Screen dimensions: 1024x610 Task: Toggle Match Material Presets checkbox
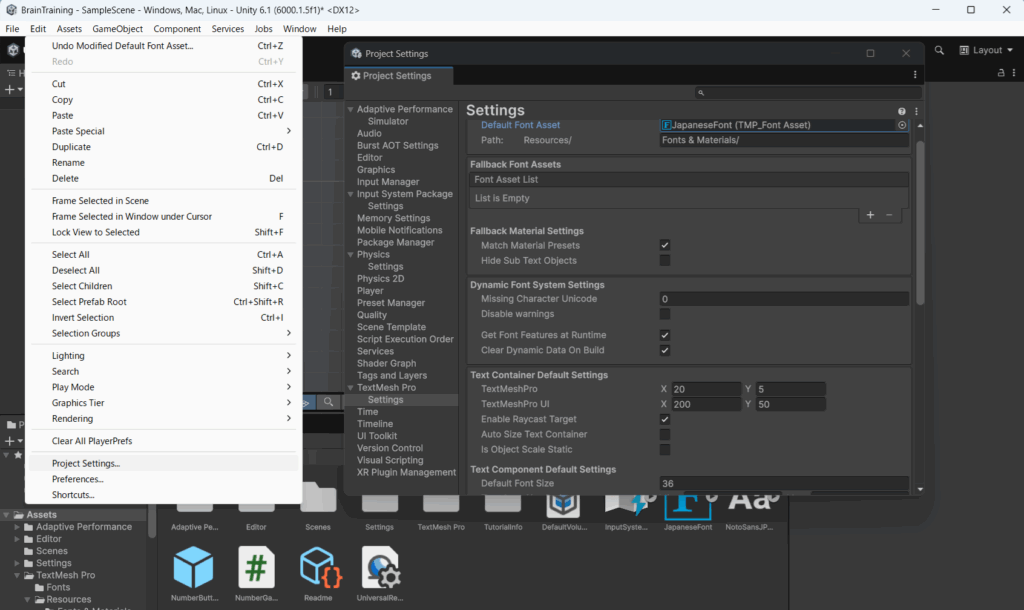665,245
